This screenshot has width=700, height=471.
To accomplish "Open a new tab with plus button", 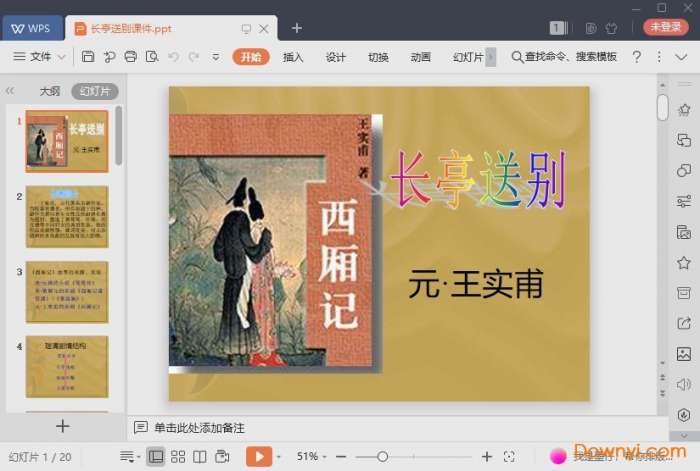I will 297,28.
